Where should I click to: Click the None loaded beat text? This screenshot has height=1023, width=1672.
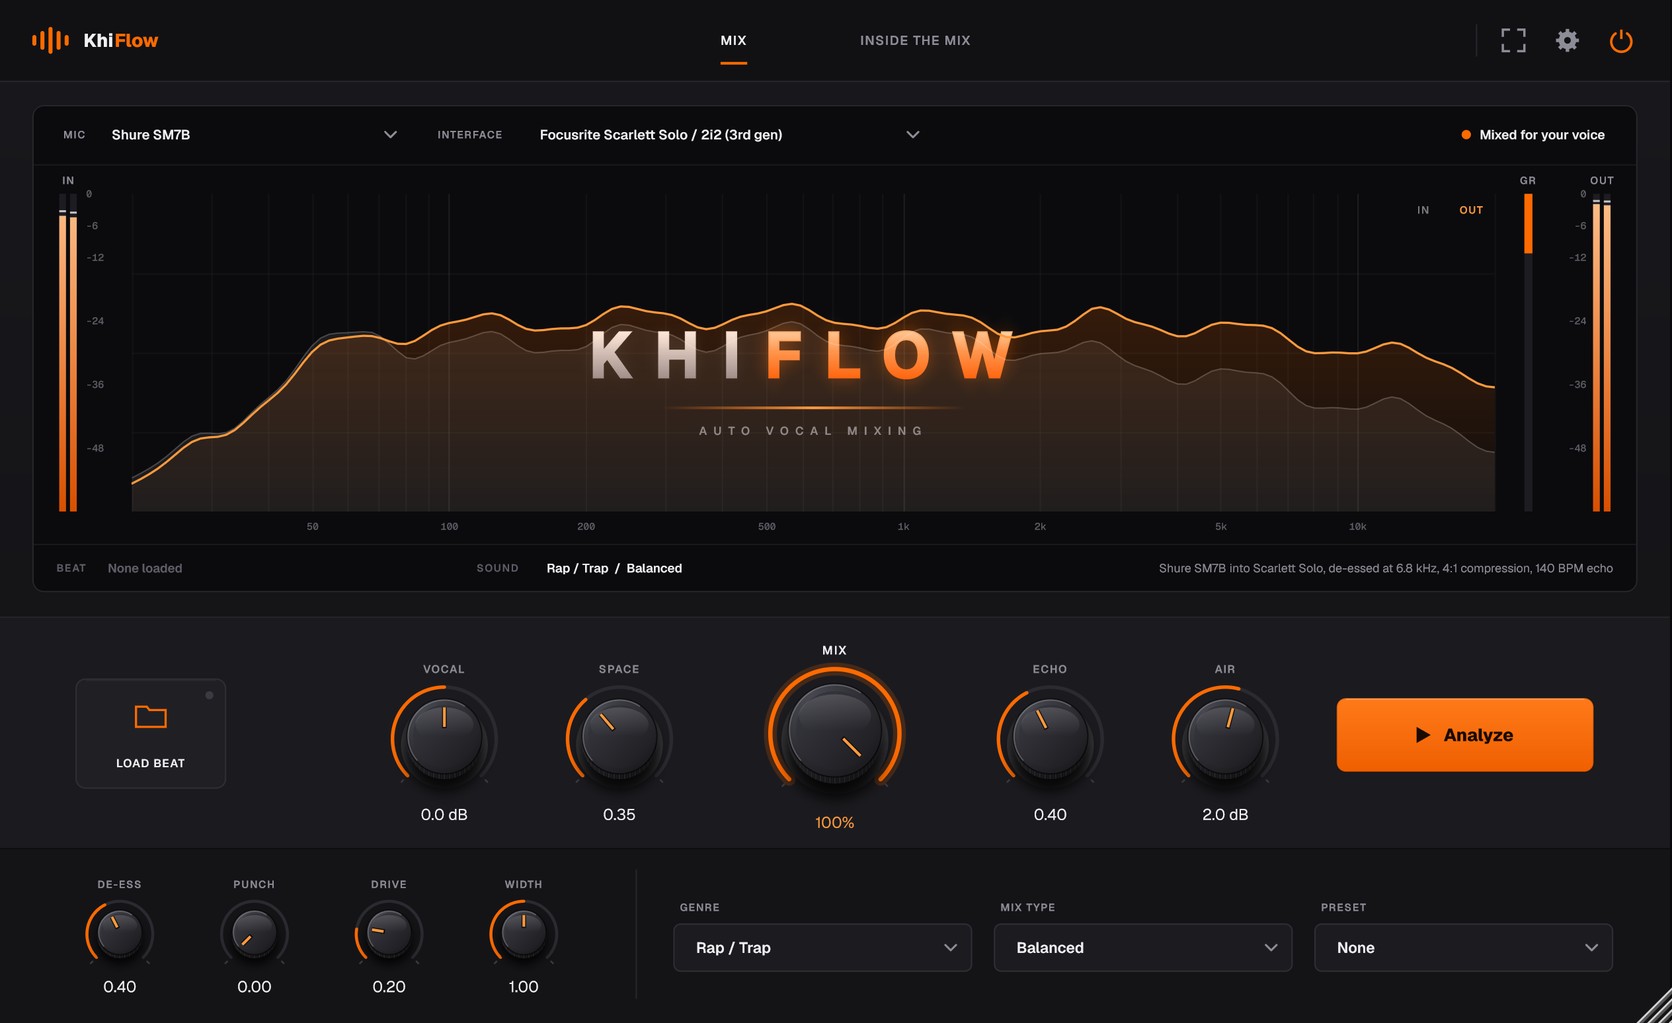pyautogui.click(x=145, y=568)
